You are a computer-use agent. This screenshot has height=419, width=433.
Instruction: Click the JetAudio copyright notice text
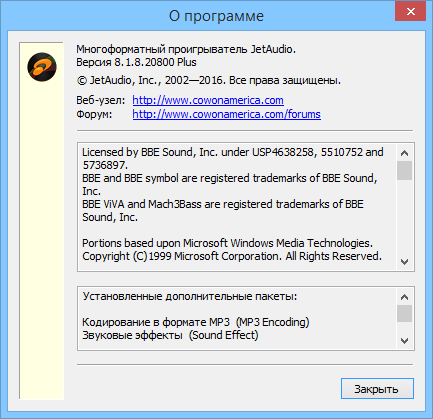[x=209, y=80]
